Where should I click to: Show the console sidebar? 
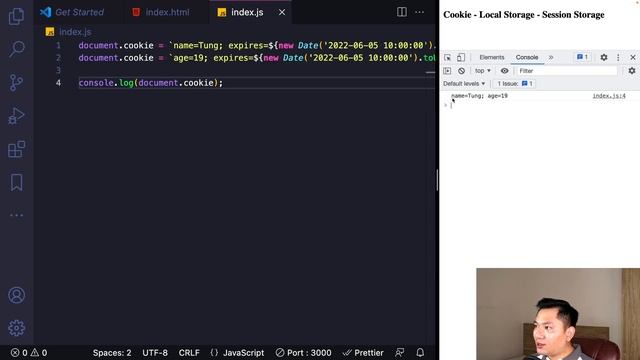pos(447,71)
